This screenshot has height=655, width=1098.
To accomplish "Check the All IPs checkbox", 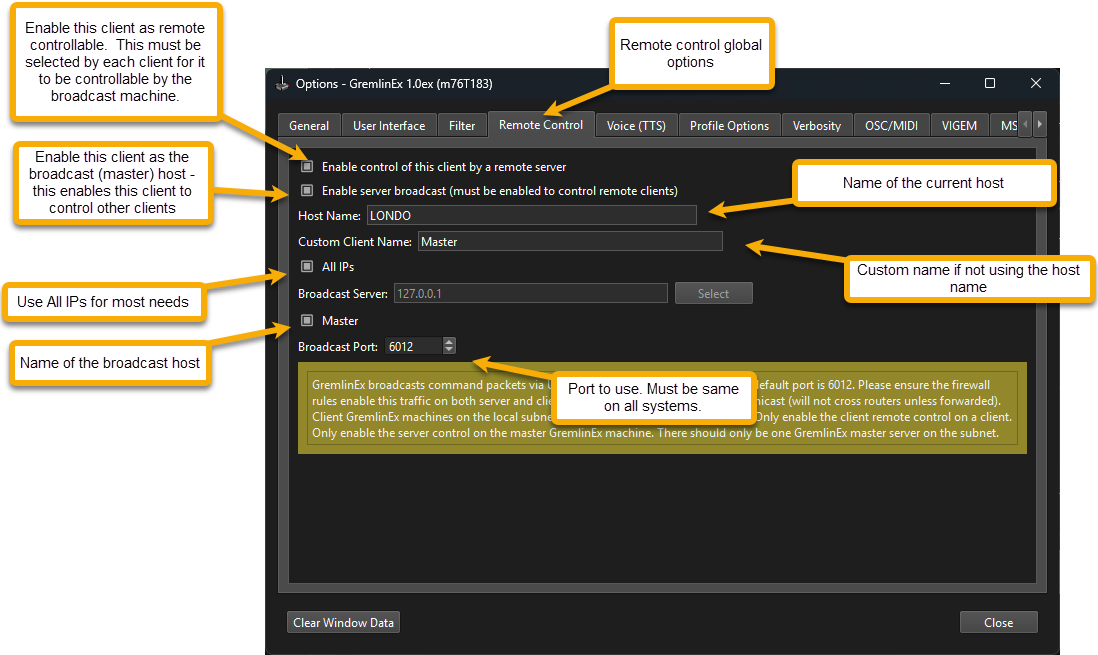I will tap(308, 267).
